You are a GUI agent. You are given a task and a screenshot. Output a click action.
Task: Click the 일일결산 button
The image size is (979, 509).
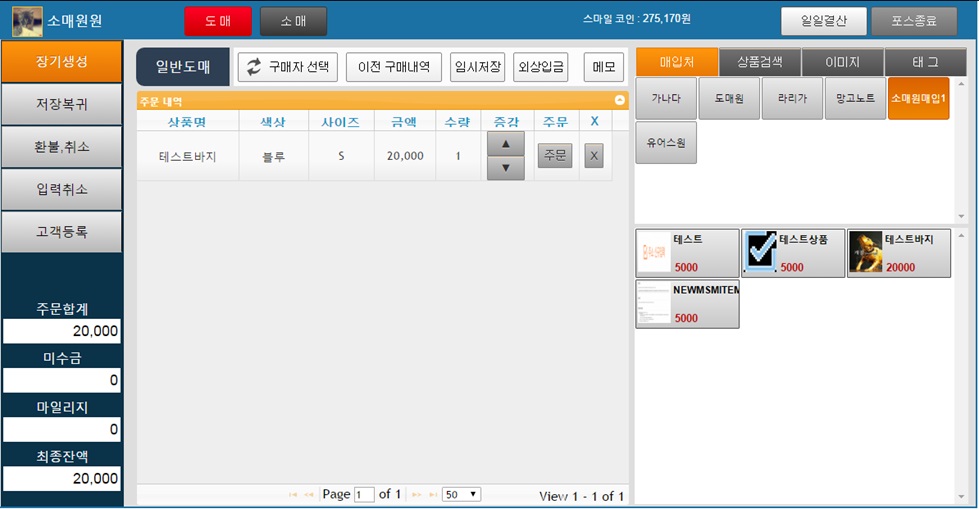823,20
